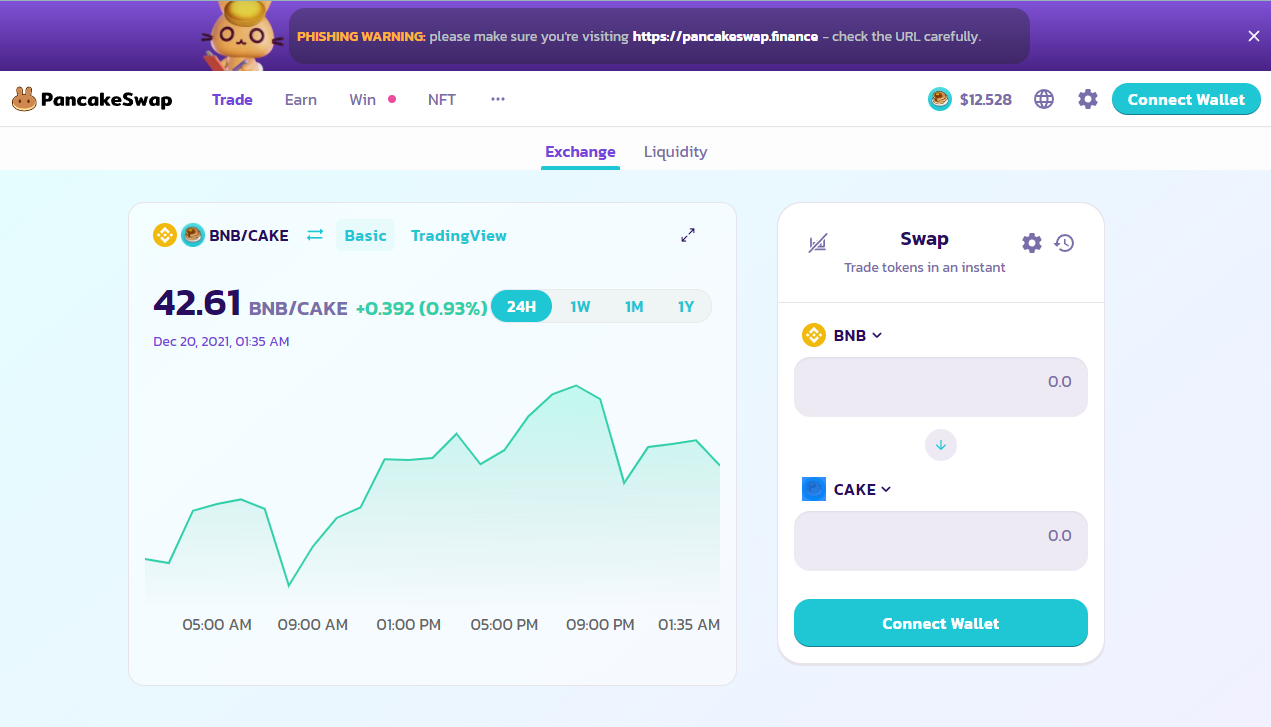This screenshot has width=1271, height=727.
Task: Click the 'Trade tokens in an instant' subtitle
Action: 925,267
